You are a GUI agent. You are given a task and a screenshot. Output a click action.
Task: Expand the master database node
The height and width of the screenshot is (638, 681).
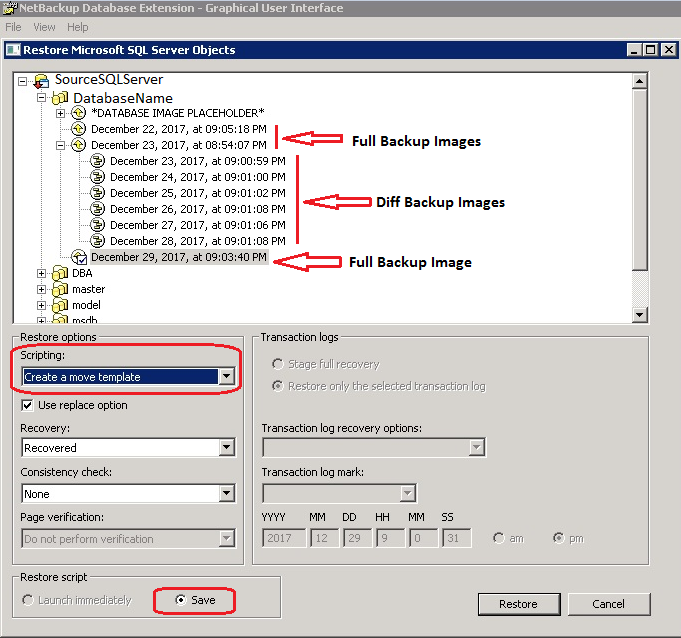tap(41, 290)
